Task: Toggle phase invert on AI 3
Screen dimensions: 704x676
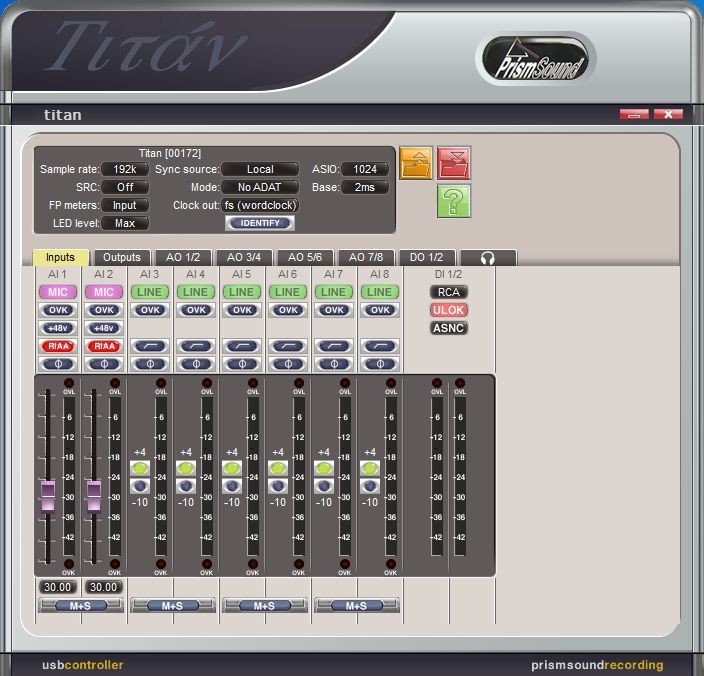Action: click(150, 364)
